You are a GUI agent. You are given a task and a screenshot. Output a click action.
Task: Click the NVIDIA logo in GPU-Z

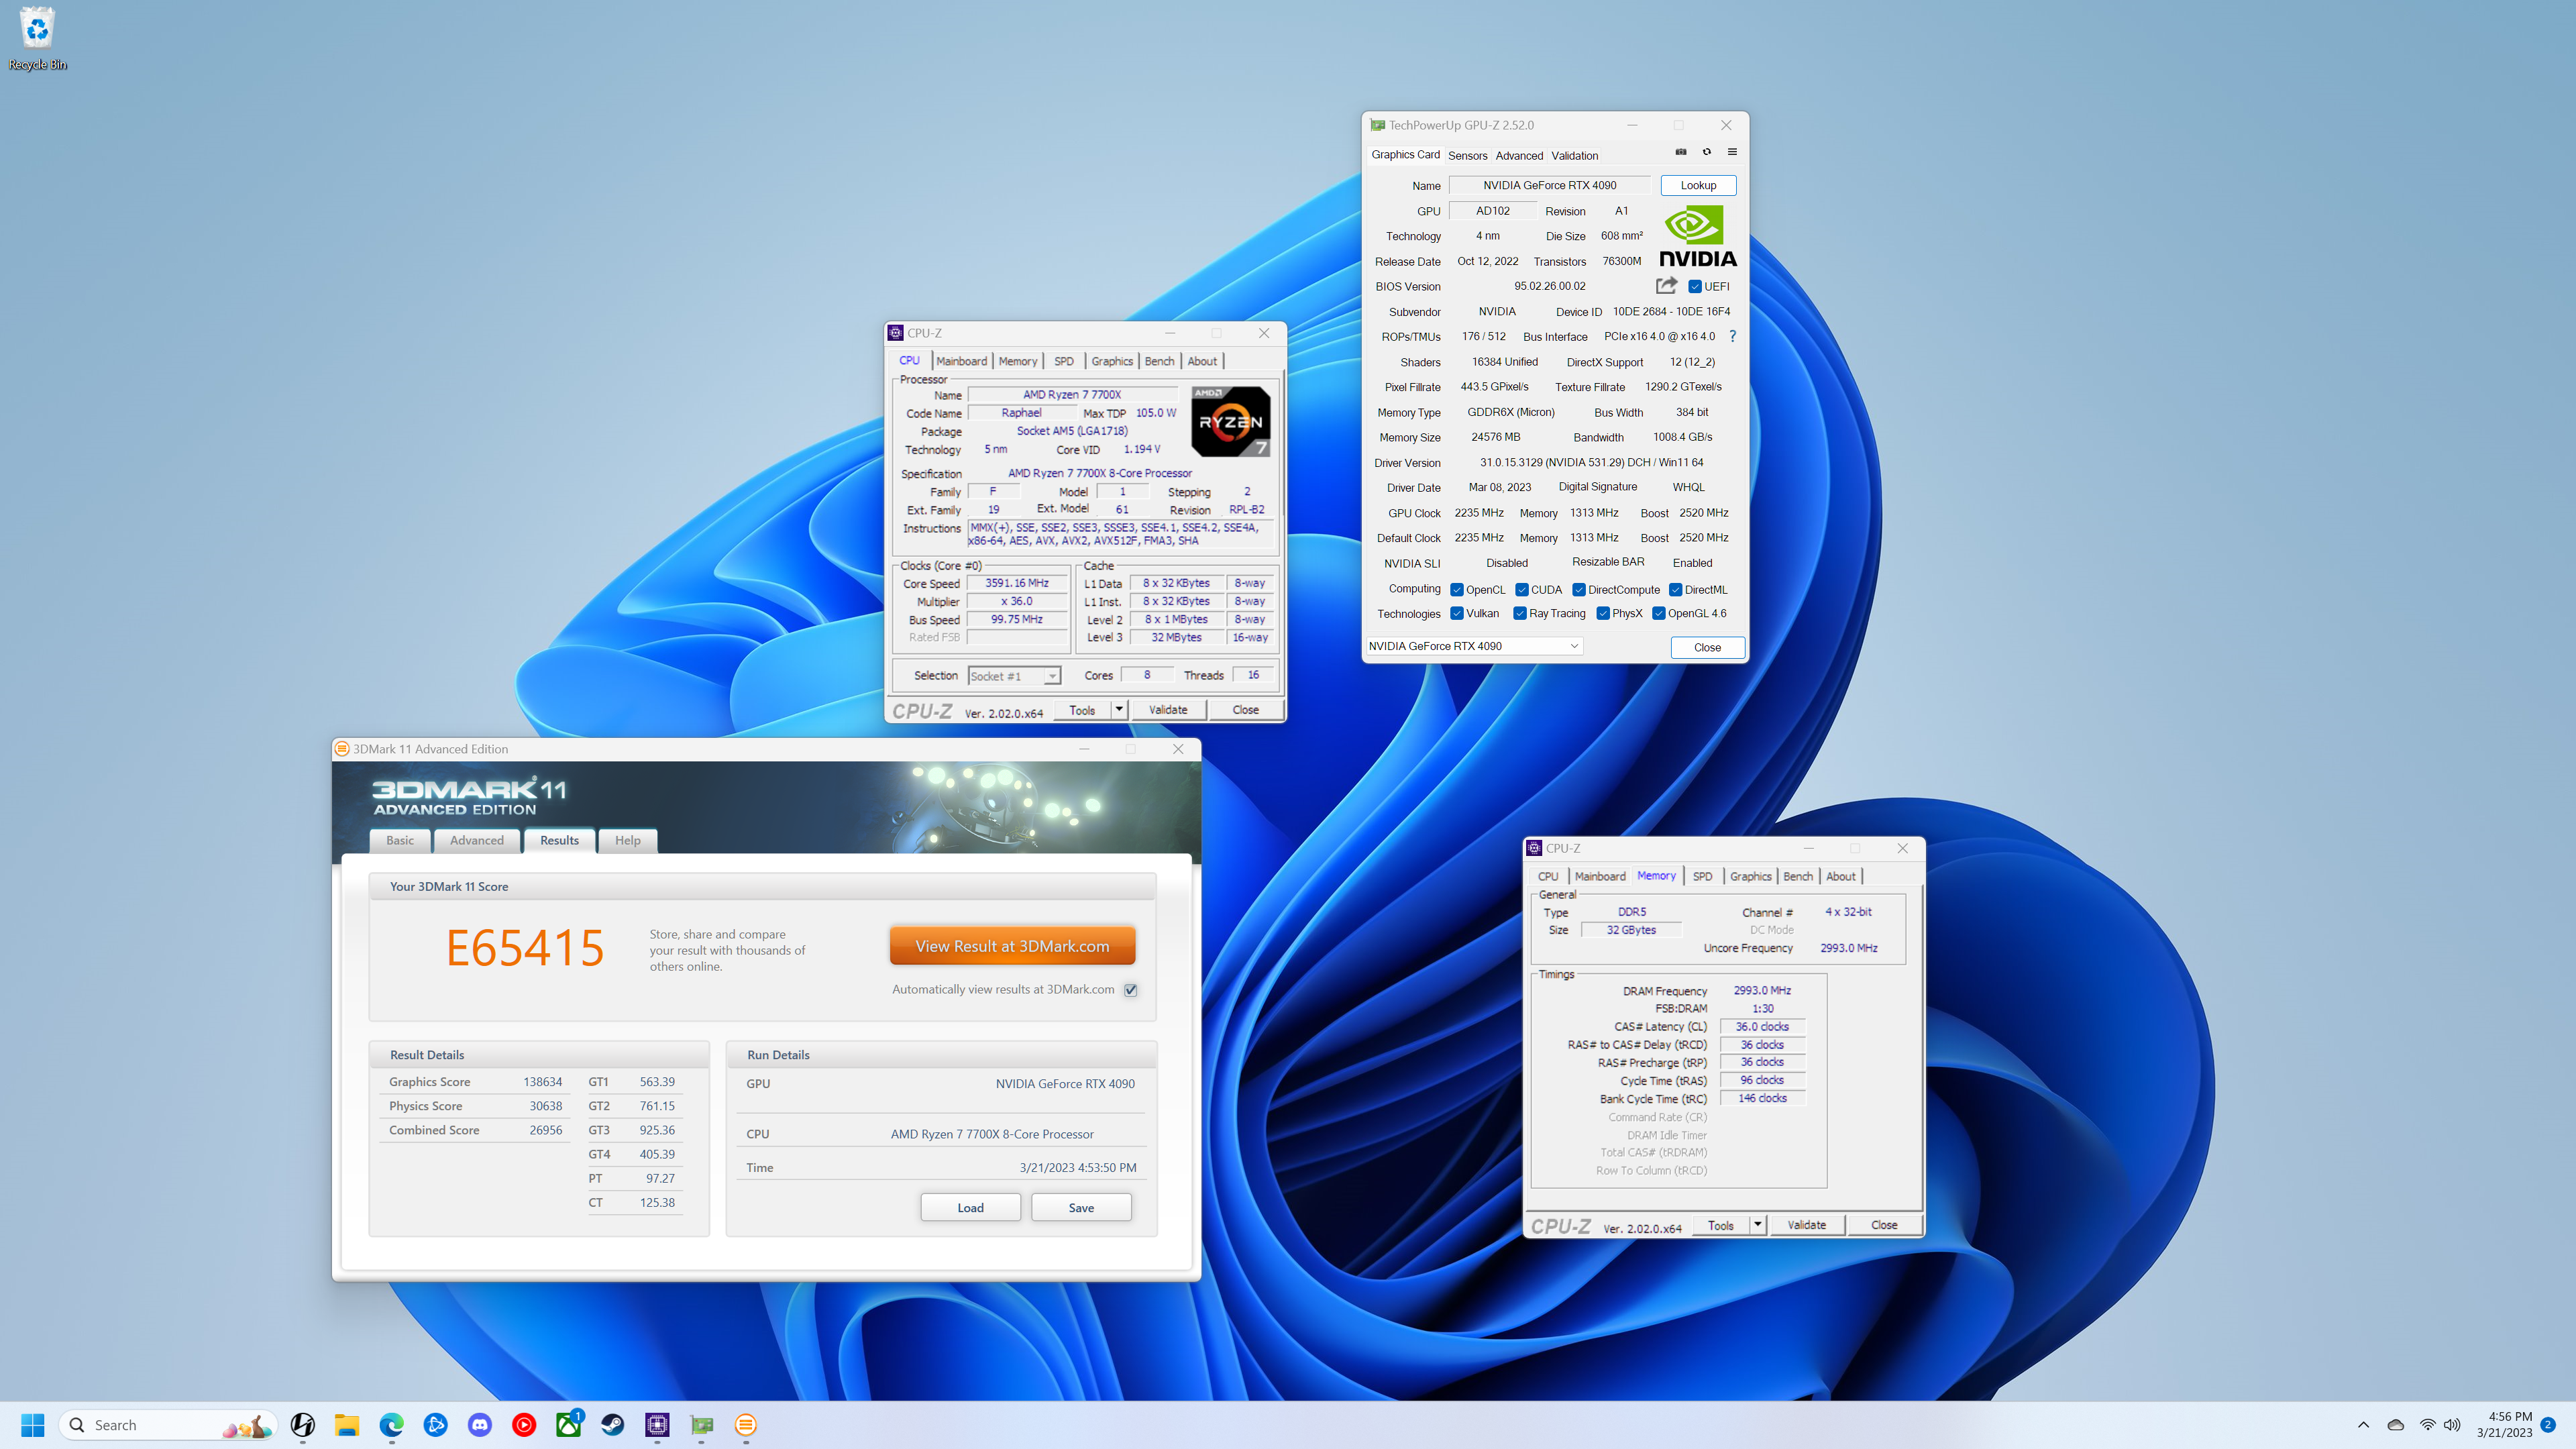[1698, 237]
